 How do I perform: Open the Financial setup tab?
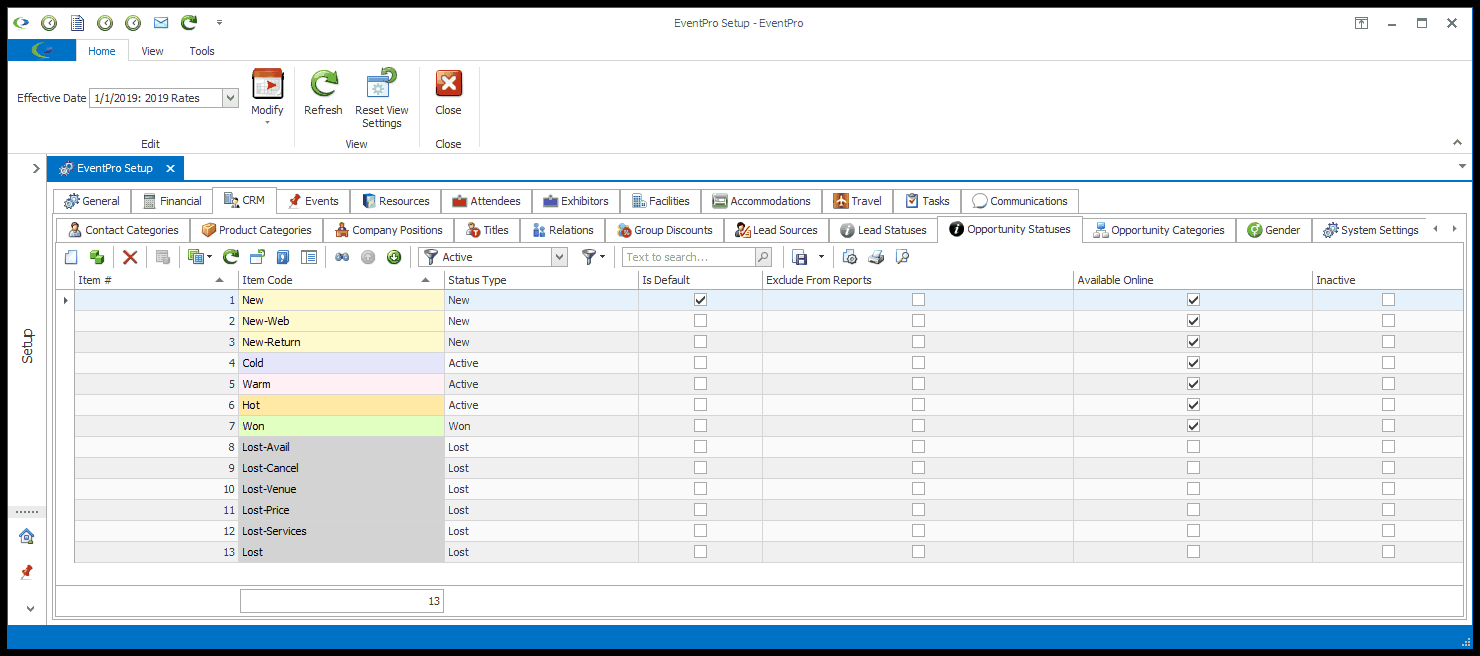click(171, 201)
